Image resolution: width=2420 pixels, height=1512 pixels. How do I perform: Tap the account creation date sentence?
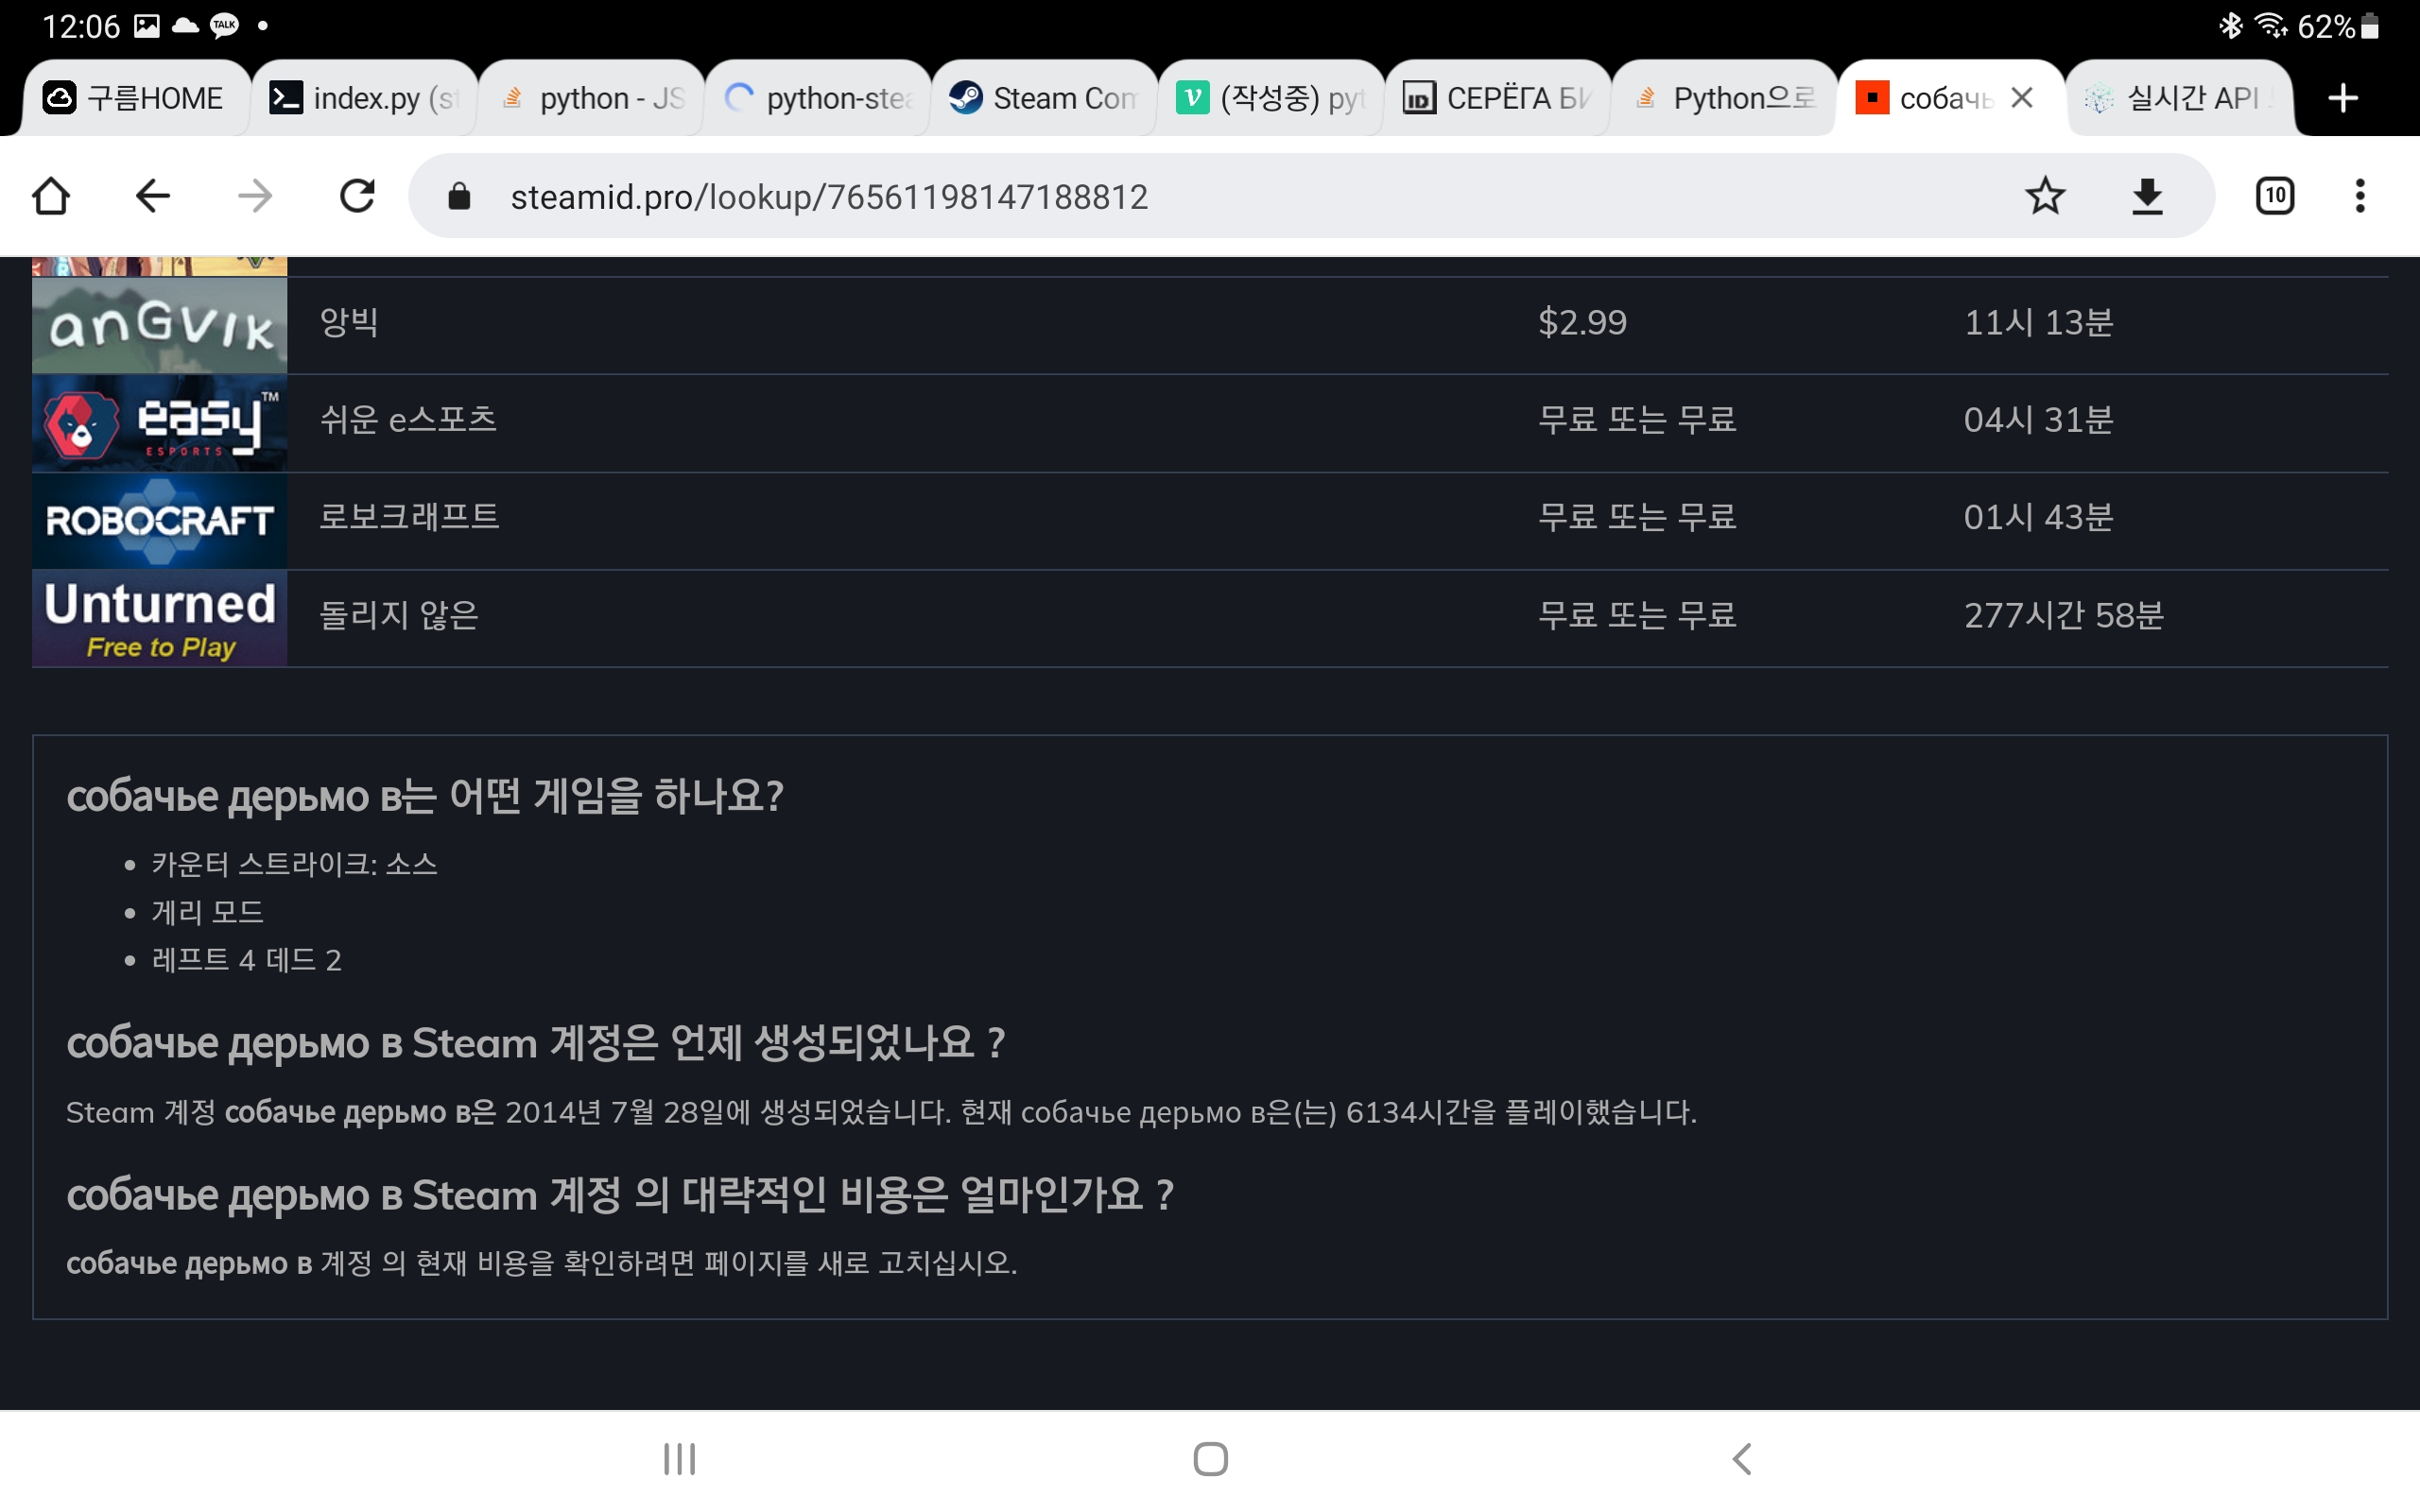[x=881, y=1112]
